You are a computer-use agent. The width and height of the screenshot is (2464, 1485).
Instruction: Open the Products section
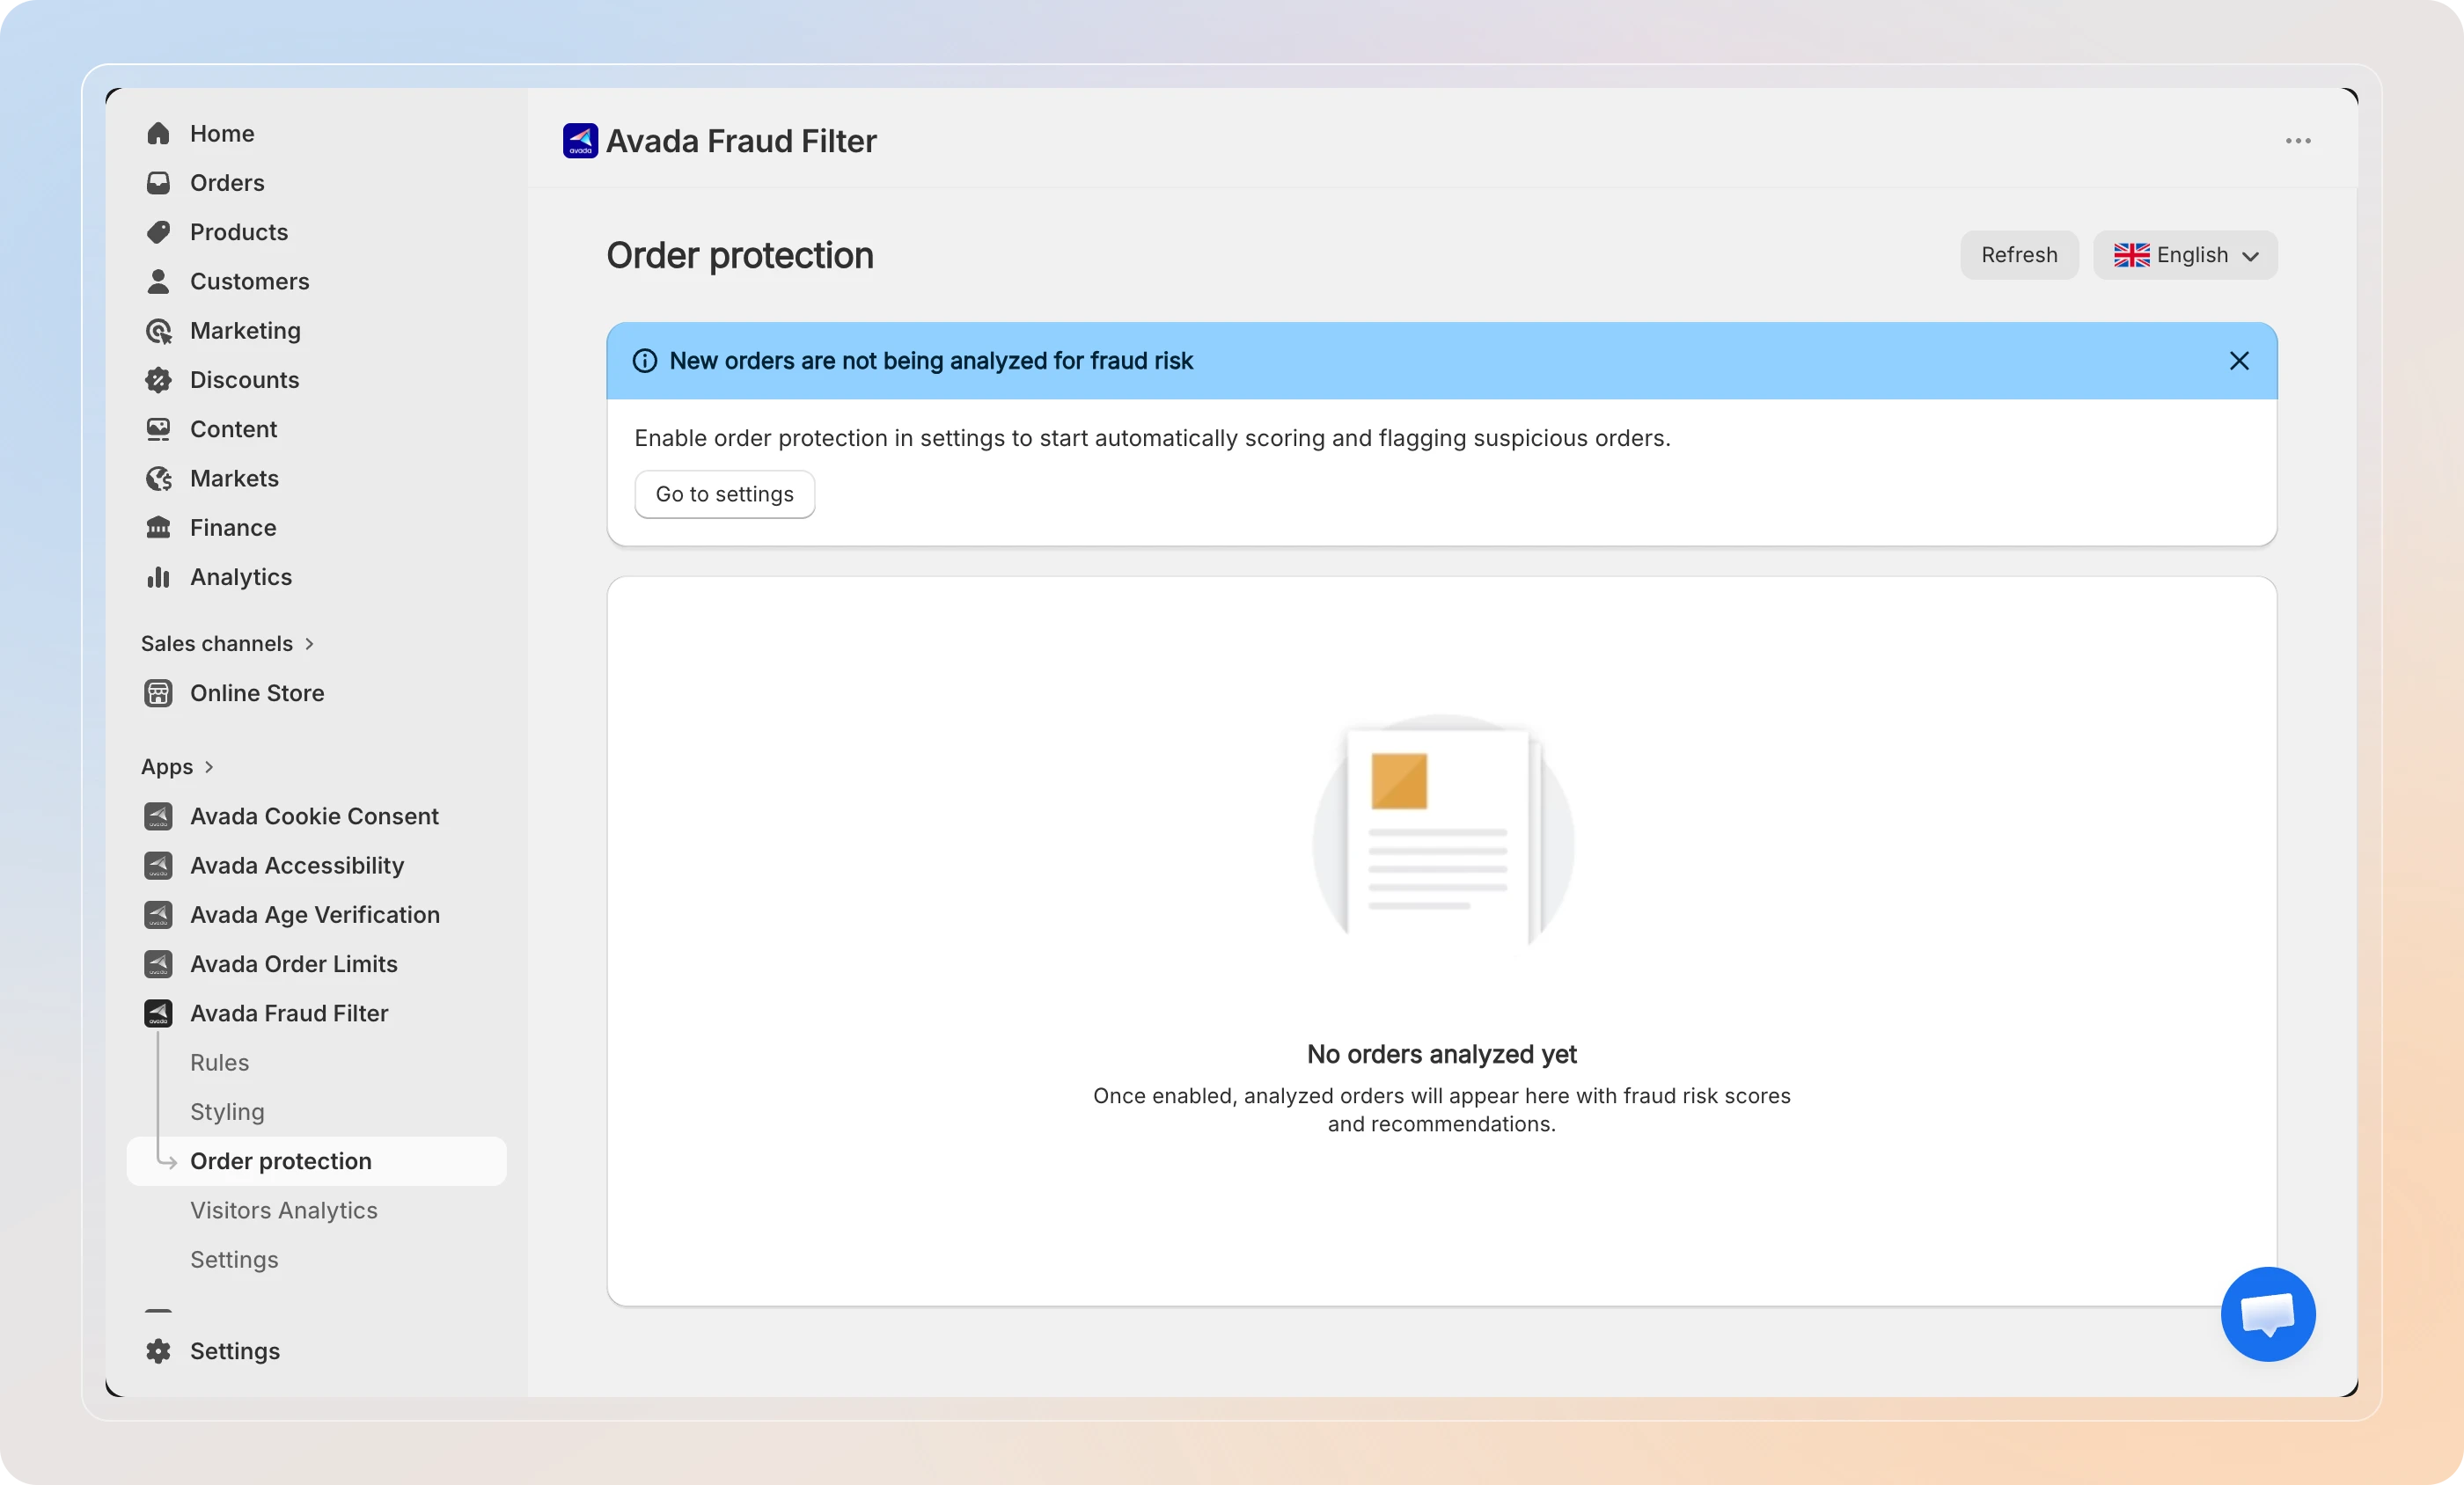tap(239, 232)
